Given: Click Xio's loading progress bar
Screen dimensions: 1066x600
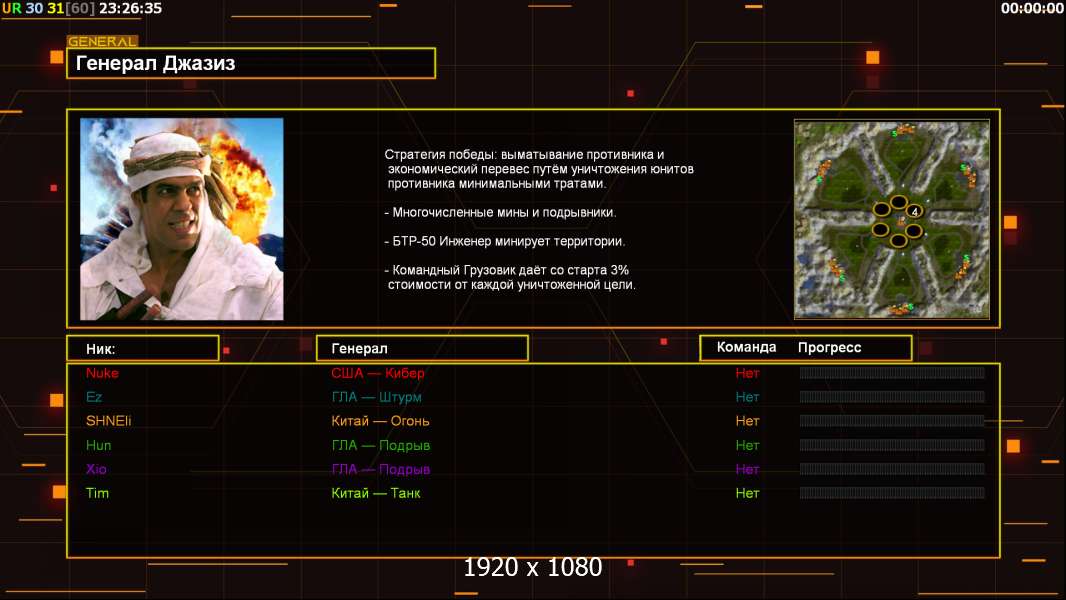Looking at the screenshot, I should point(892,469).
